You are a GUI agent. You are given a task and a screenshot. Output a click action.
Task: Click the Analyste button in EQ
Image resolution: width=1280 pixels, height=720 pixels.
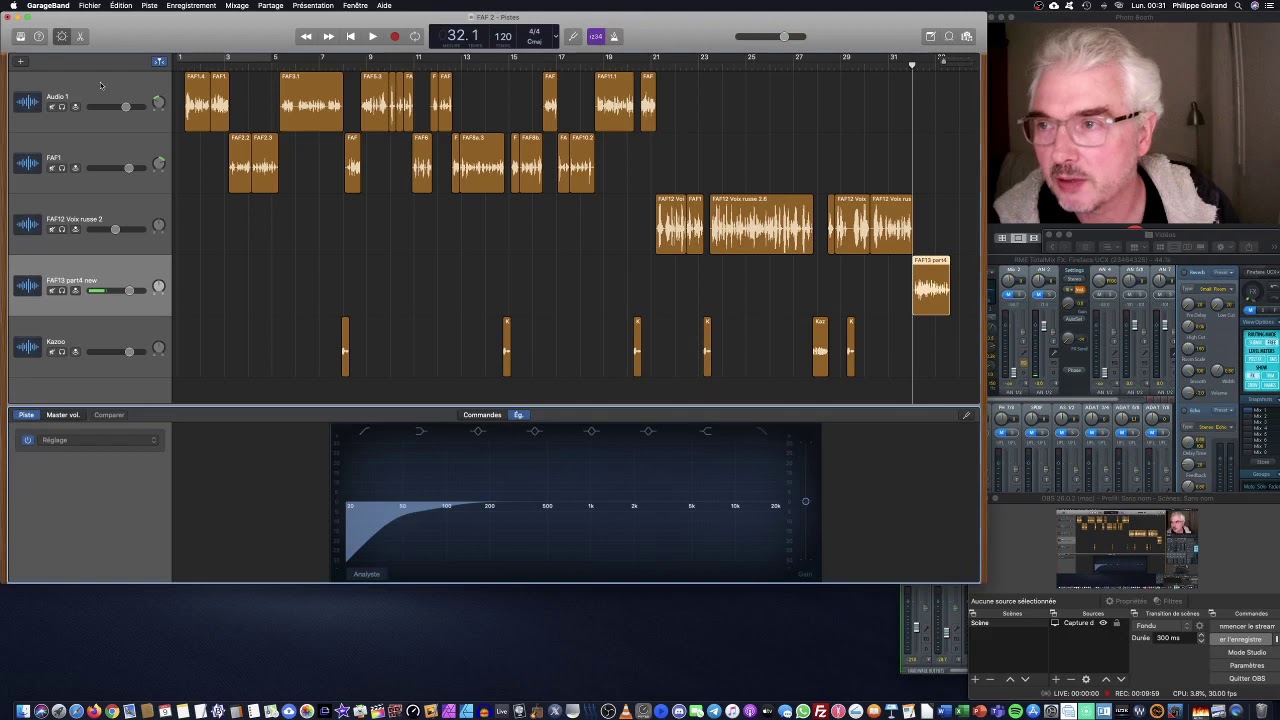point(367,574)
